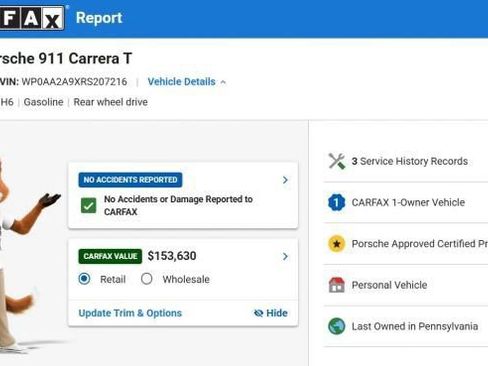Click the blue 1-Owner badge icon

point(337,202)
